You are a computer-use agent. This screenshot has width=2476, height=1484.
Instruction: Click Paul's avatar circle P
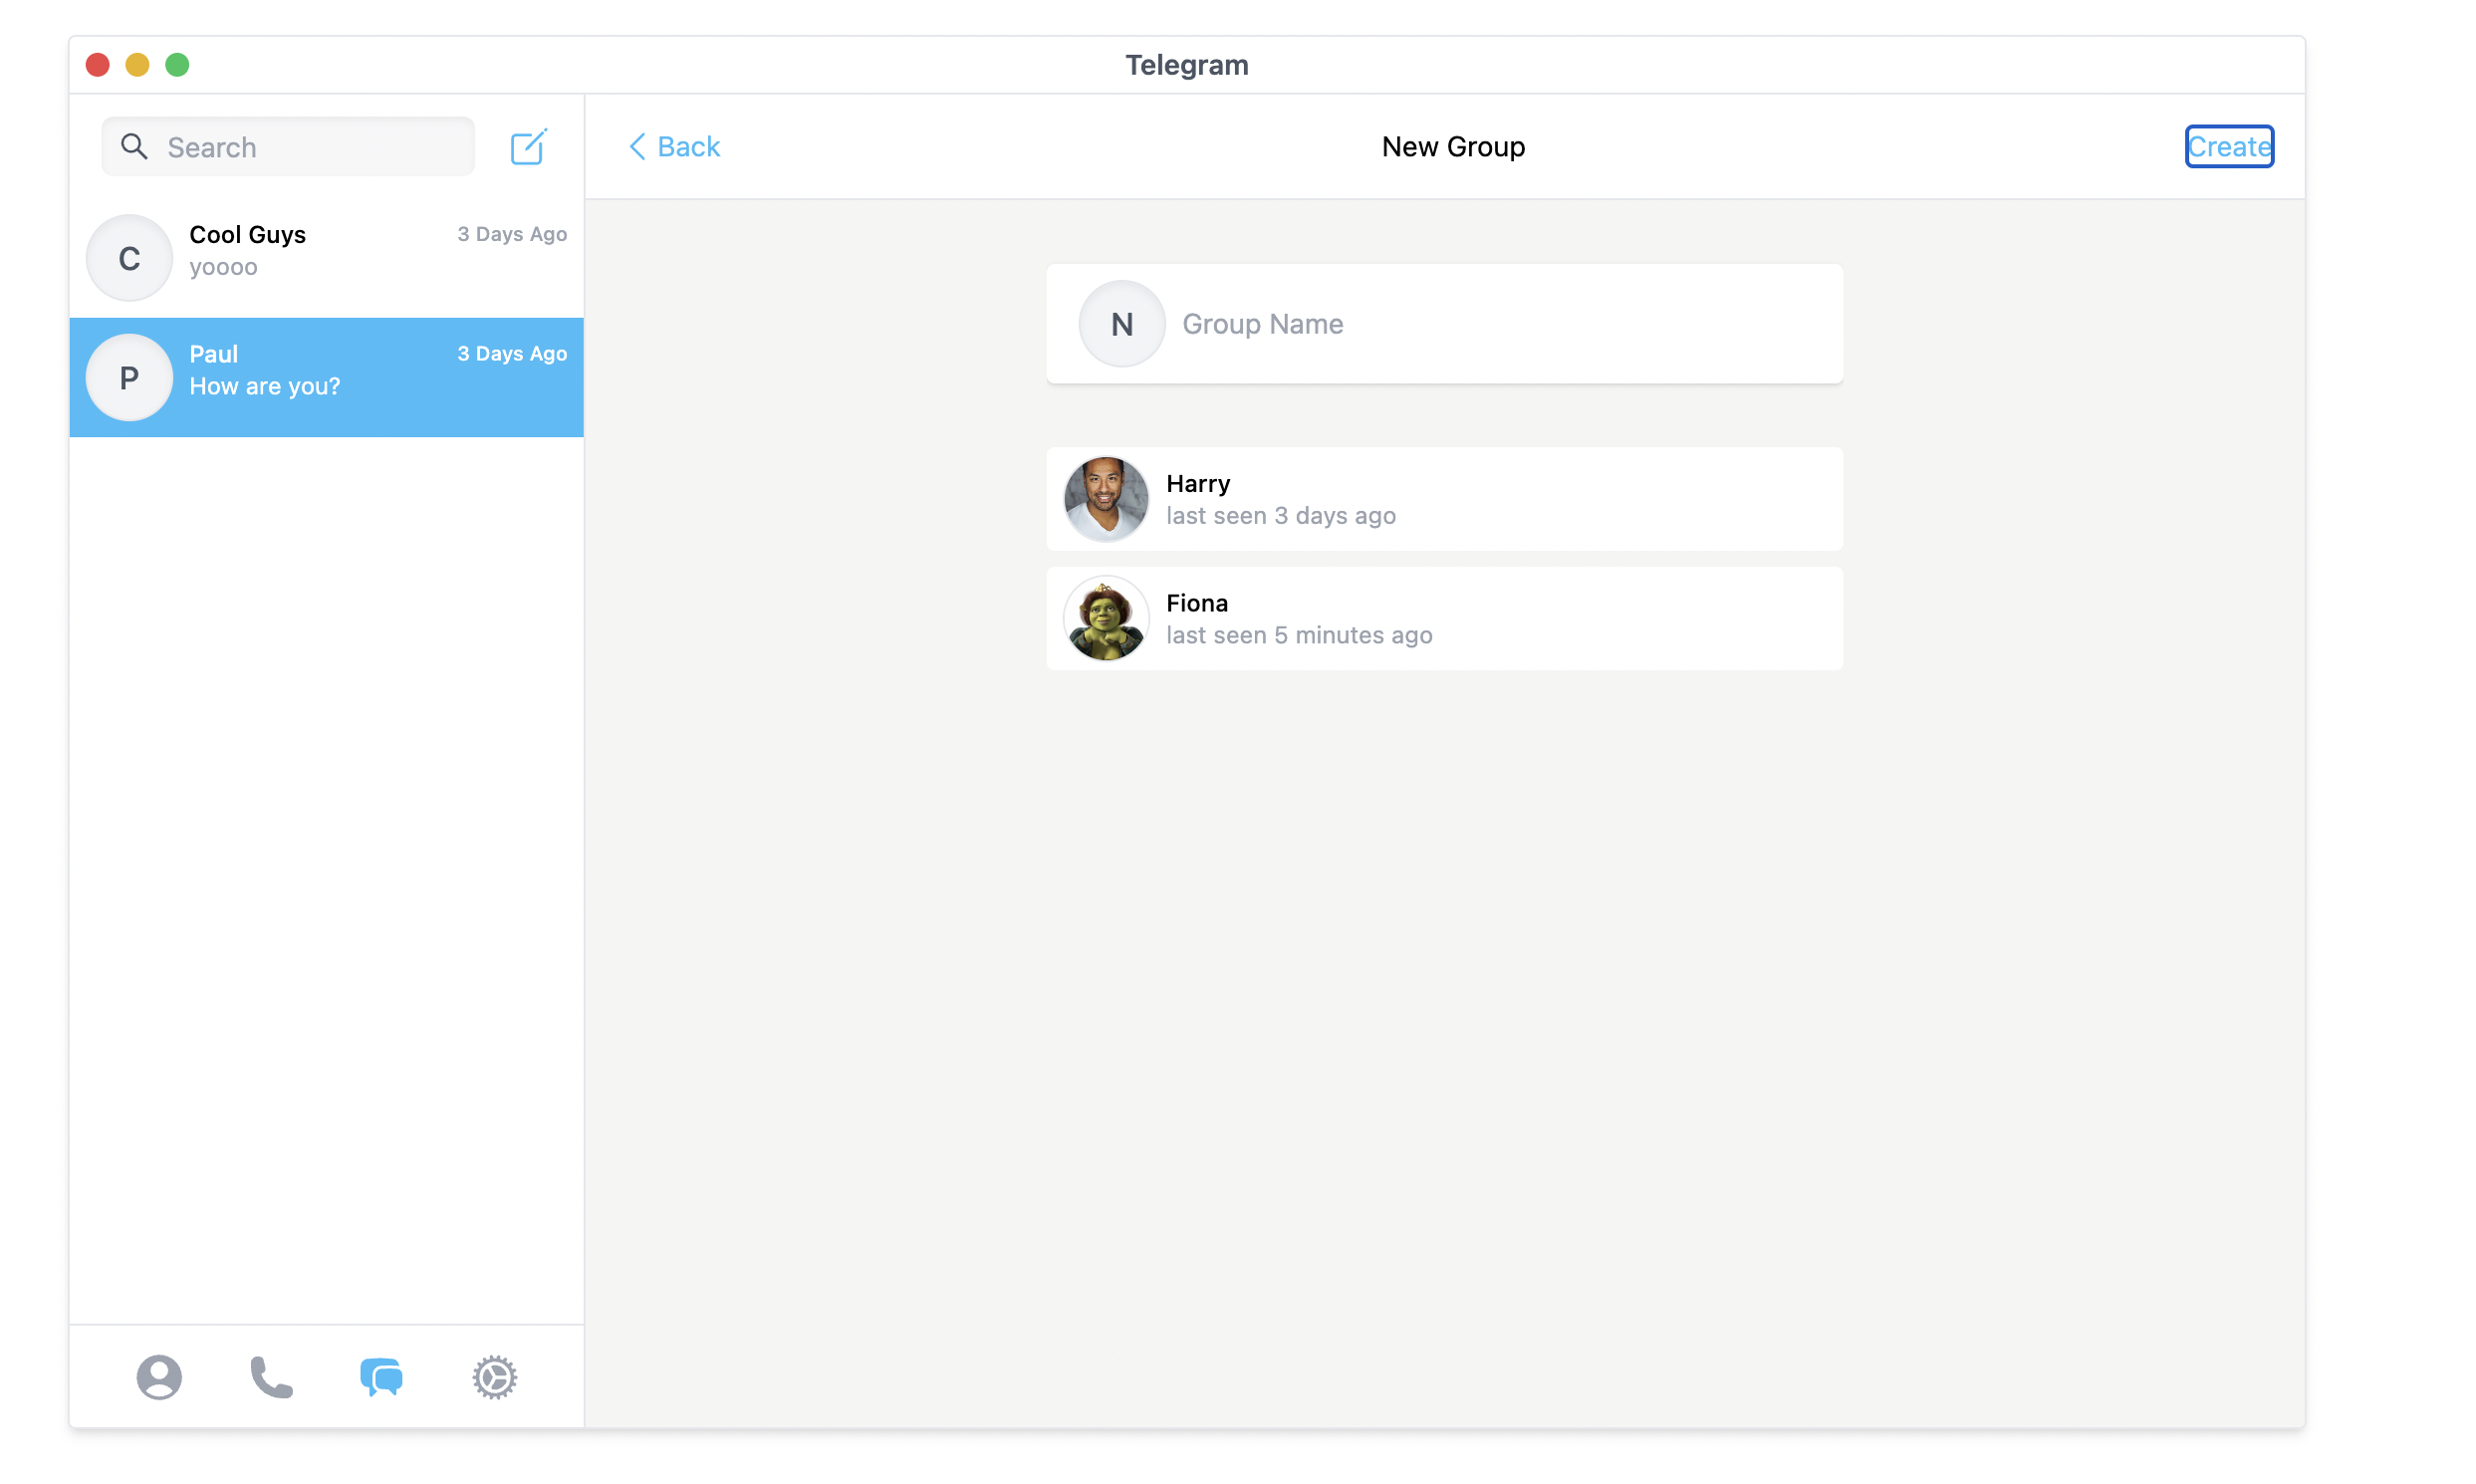(129, 378)
